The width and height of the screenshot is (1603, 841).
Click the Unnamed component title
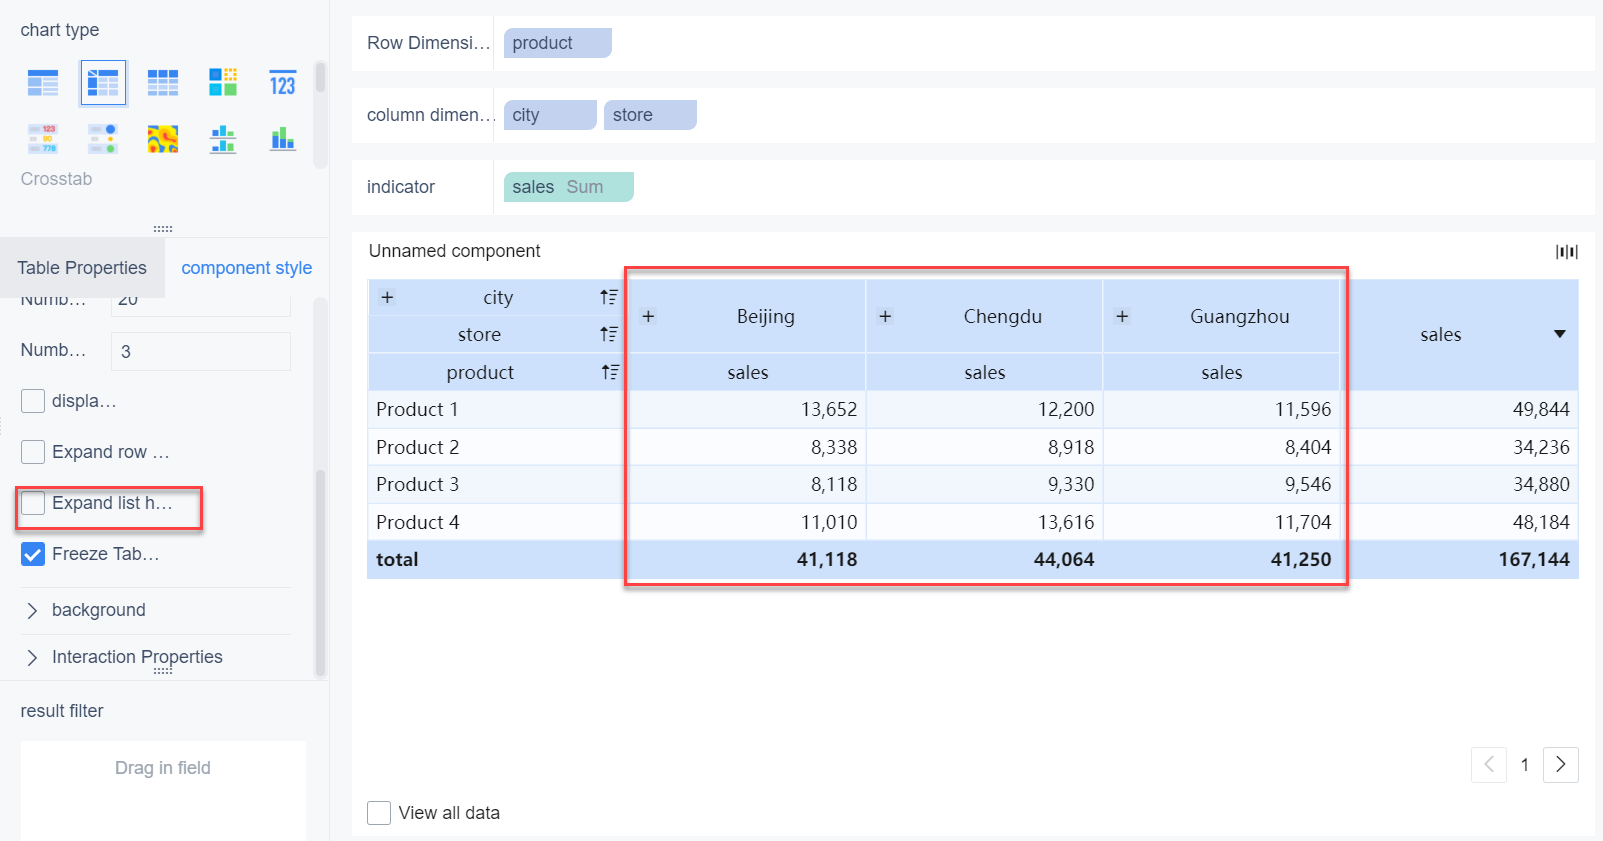coord(454,251)
